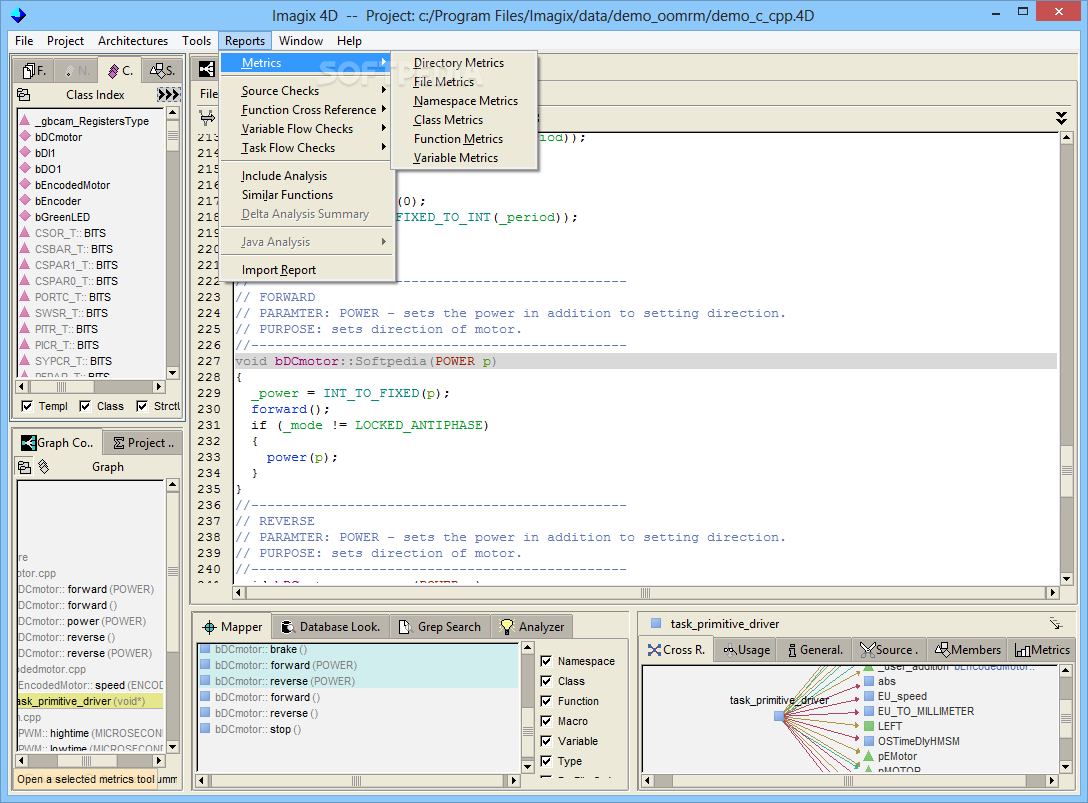The height and width of the screenshot is (803, 1088).
Task: Expand the Java Analysis submenu
Action: coord(307,242)
